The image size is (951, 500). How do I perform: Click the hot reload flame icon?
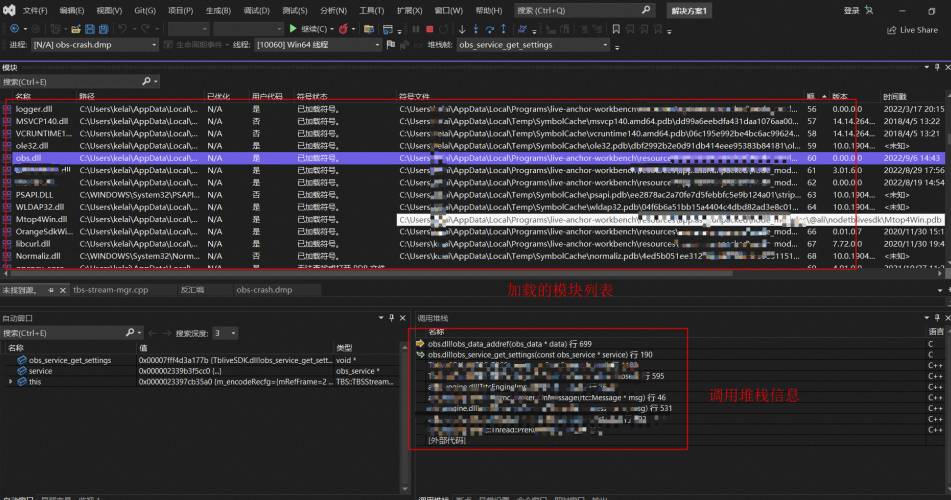[343, 29]
